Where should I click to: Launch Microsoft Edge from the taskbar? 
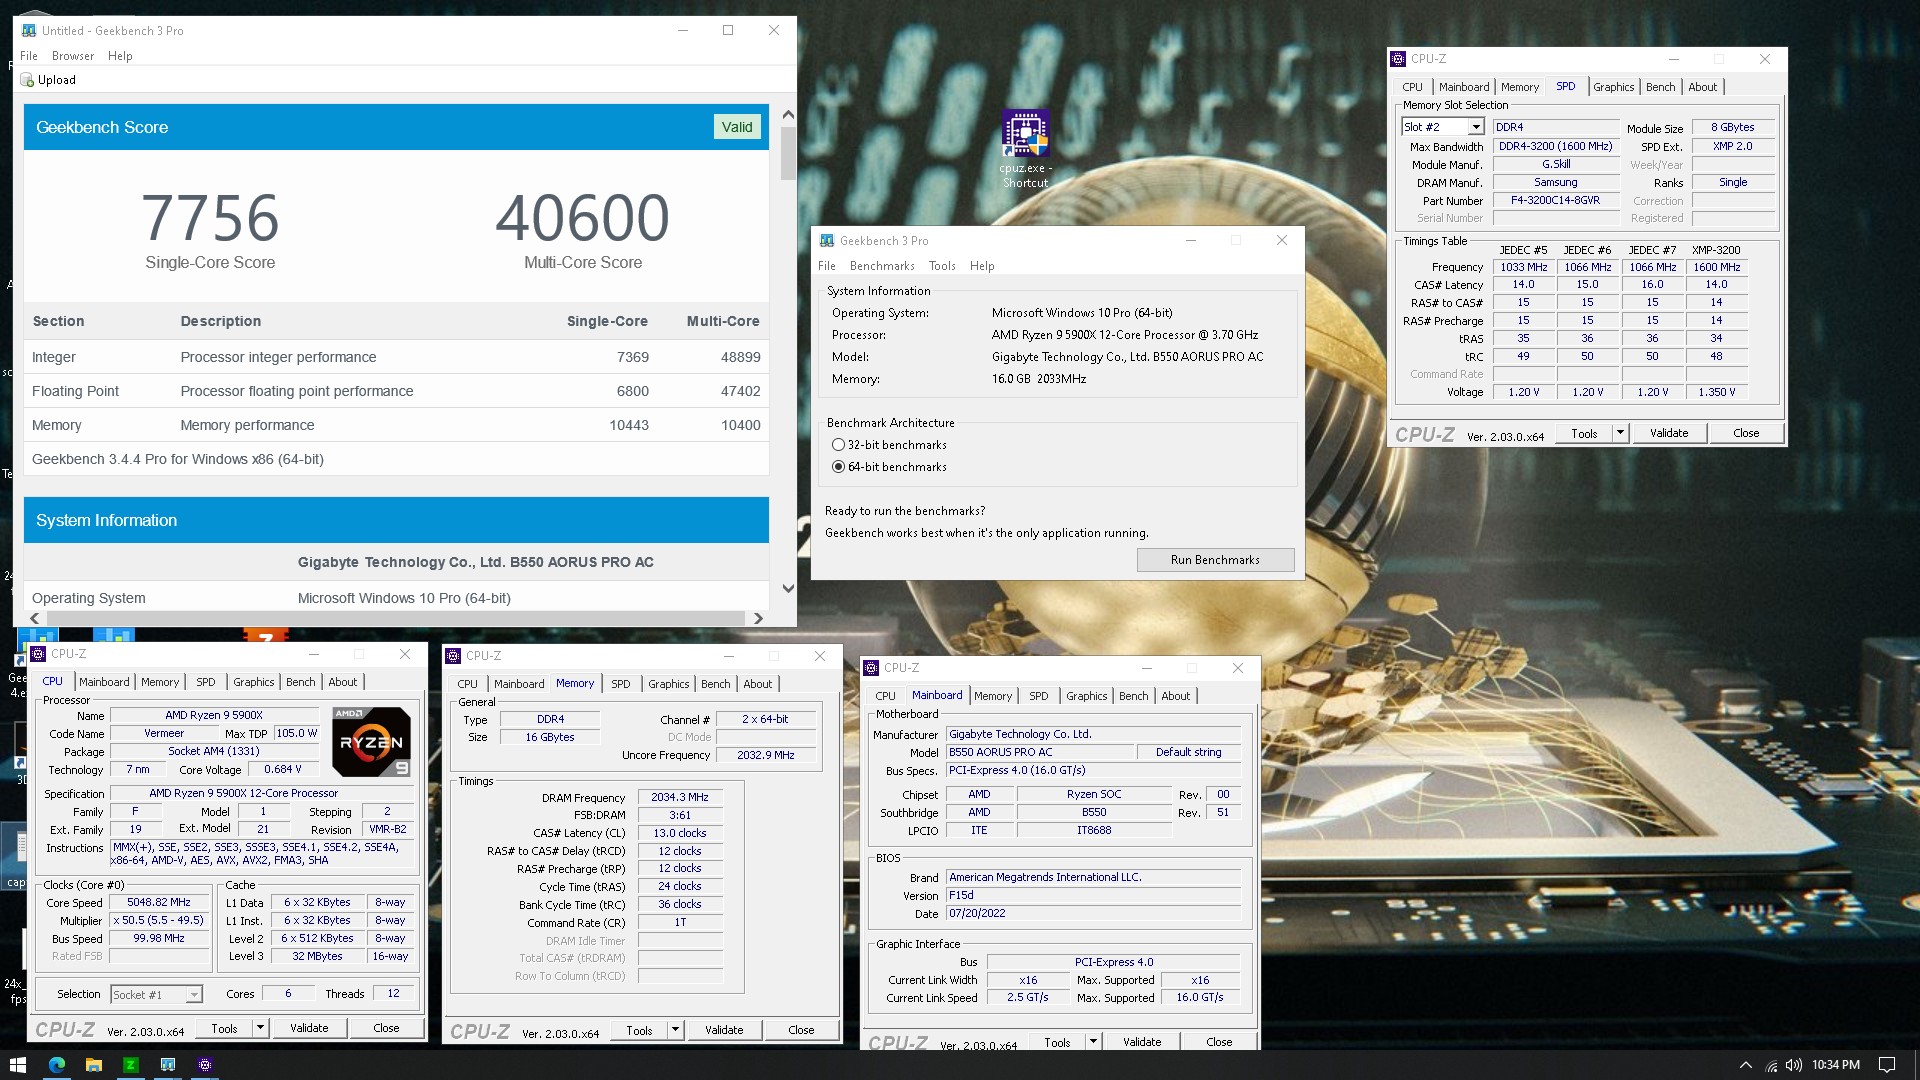click(x=56, y=1065)
